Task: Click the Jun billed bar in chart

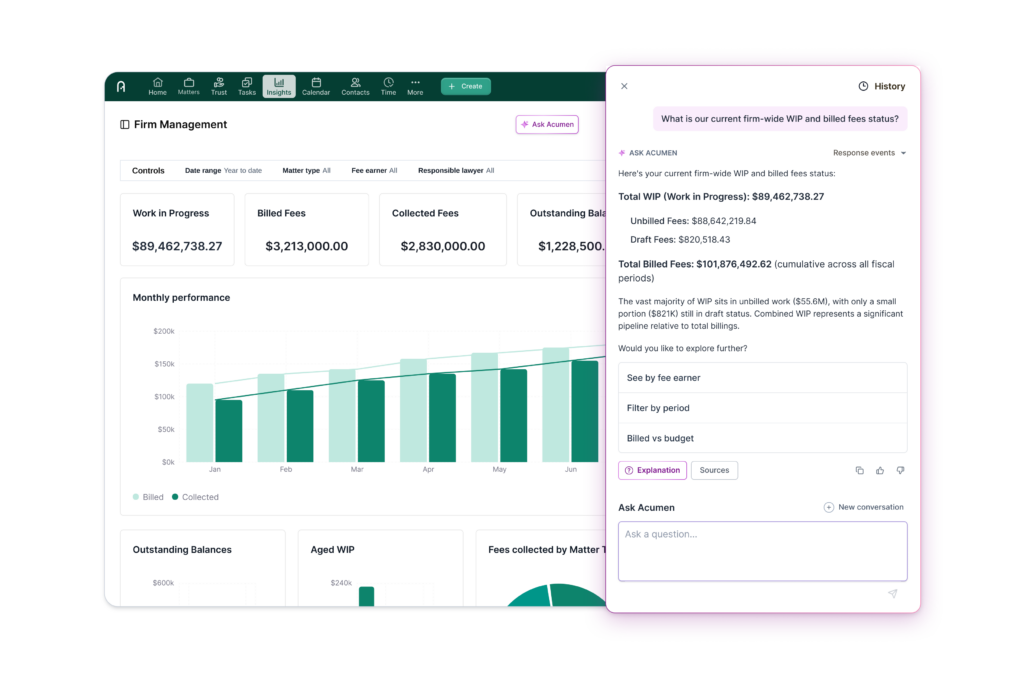Action: pos(556,405)
